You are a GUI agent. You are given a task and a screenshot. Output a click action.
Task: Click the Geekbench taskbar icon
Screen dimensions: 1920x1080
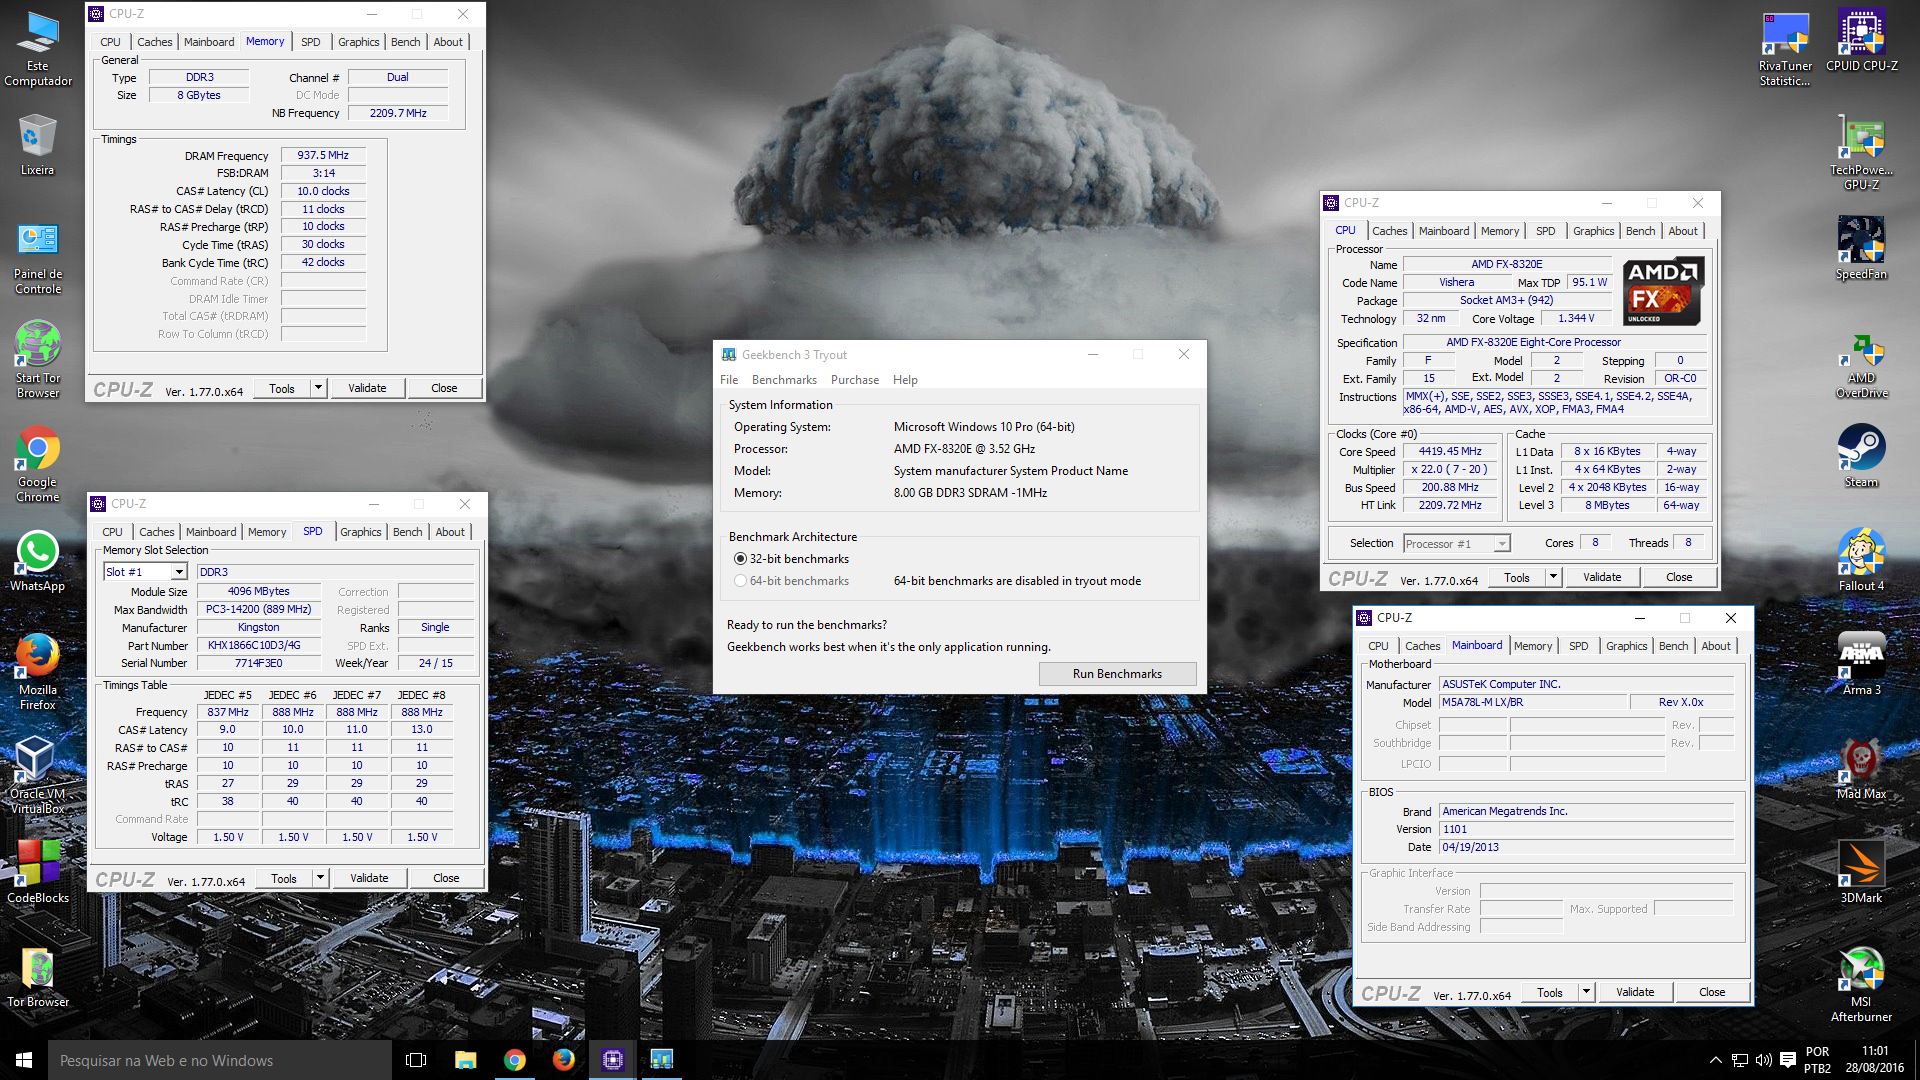point(662,1060)
